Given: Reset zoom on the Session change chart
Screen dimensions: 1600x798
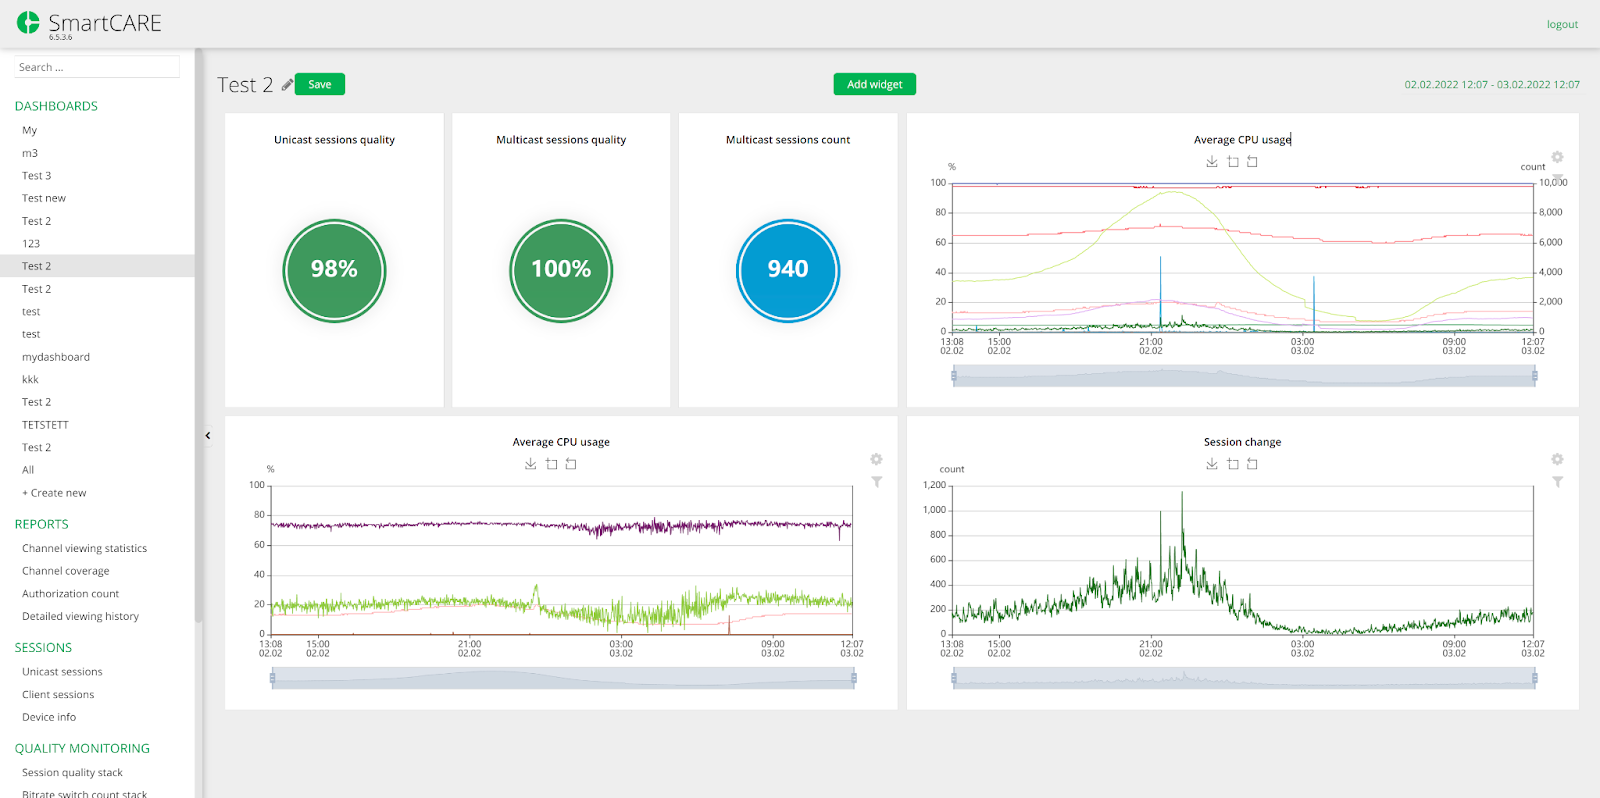Looking at the screenshot, I should coord(1252,464).
